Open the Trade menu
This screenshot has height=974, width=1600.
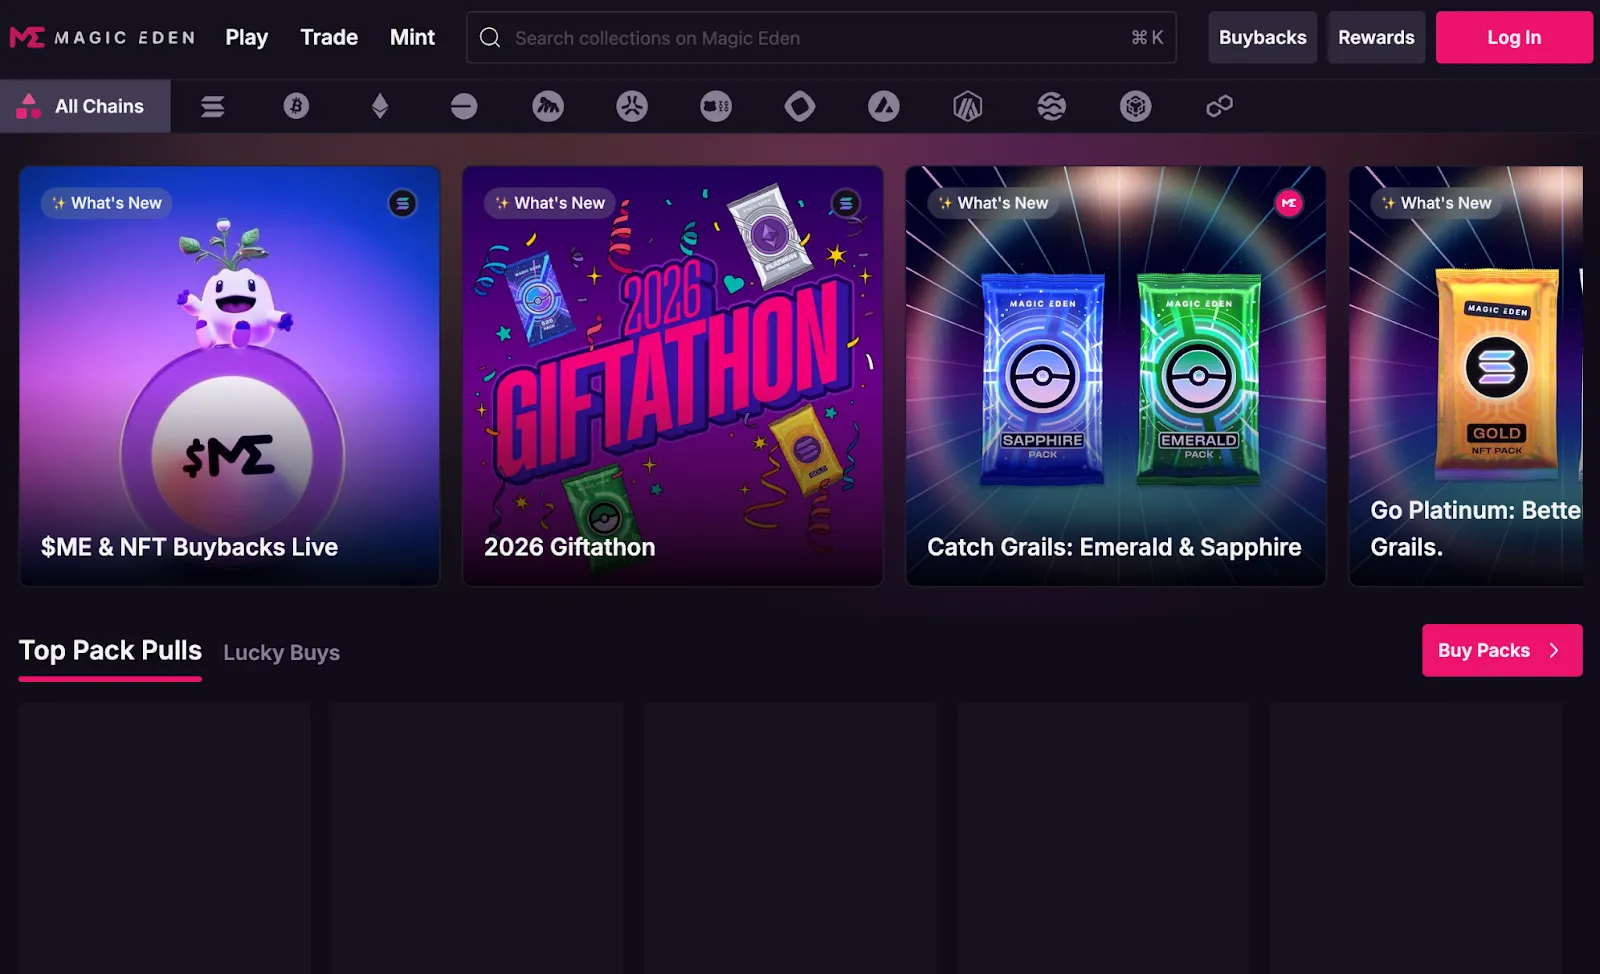(329, 37)
